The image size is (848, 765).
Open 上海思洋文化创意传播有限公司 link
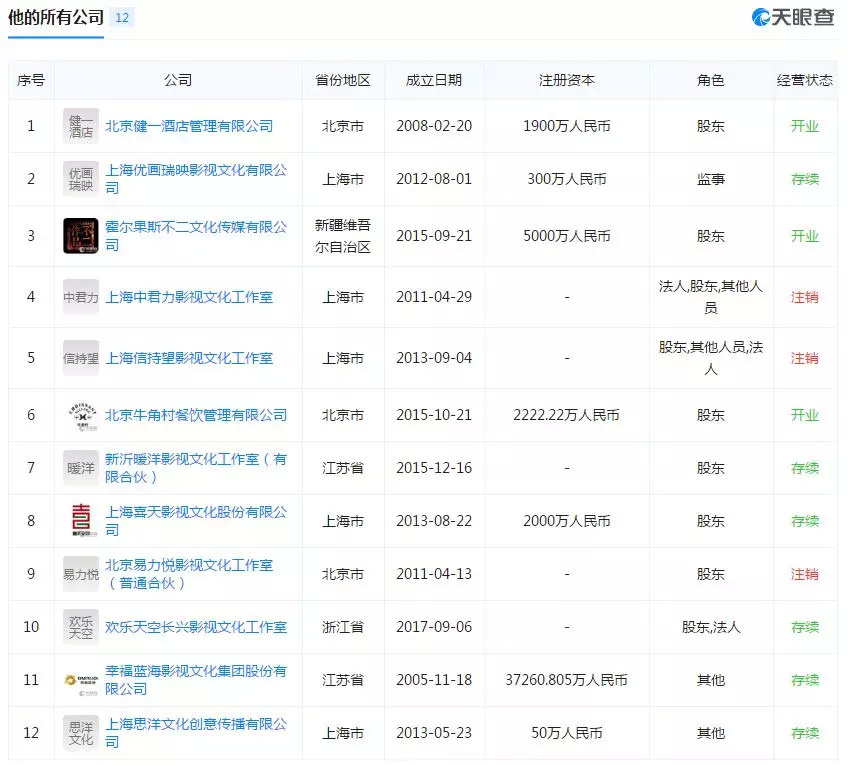click(x=196, y=733)
